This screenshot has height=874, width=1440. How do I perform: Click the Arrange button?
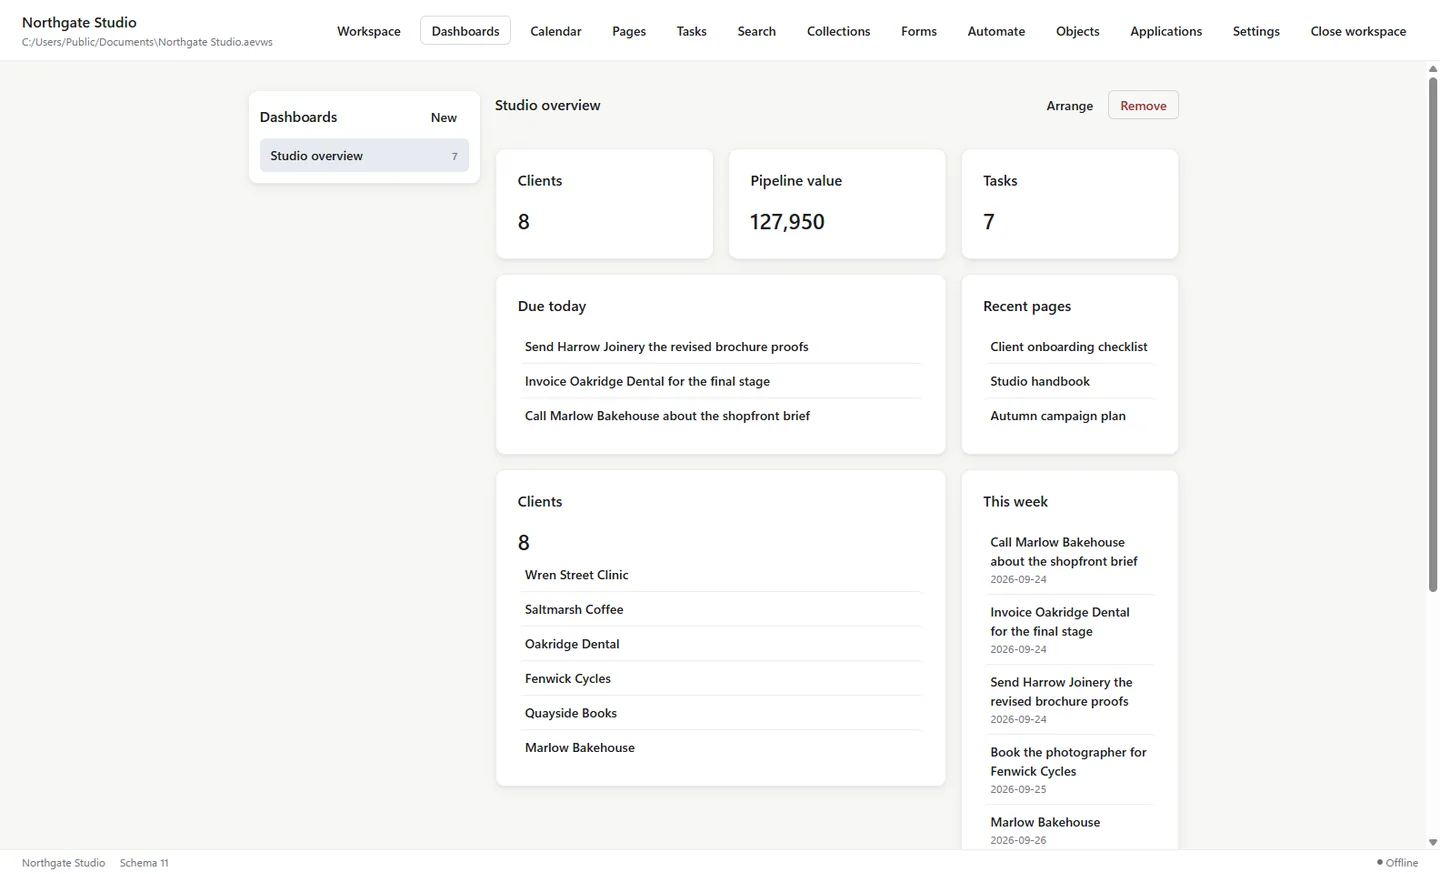[1069, 105]
